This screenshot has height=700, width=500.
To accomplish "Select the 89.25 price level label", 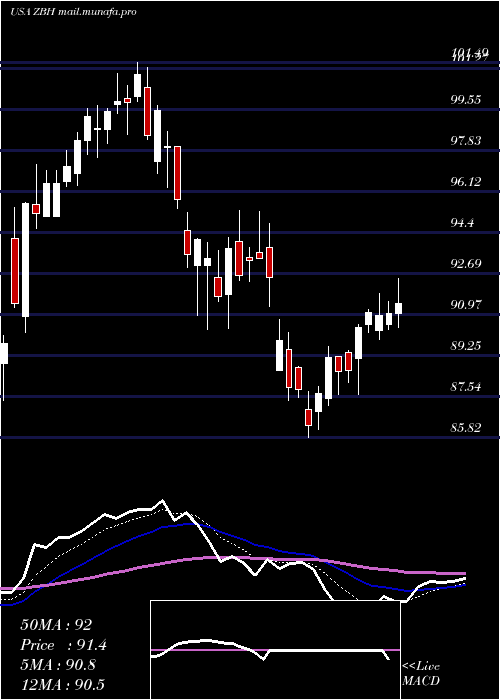I will tap(466, 346).
